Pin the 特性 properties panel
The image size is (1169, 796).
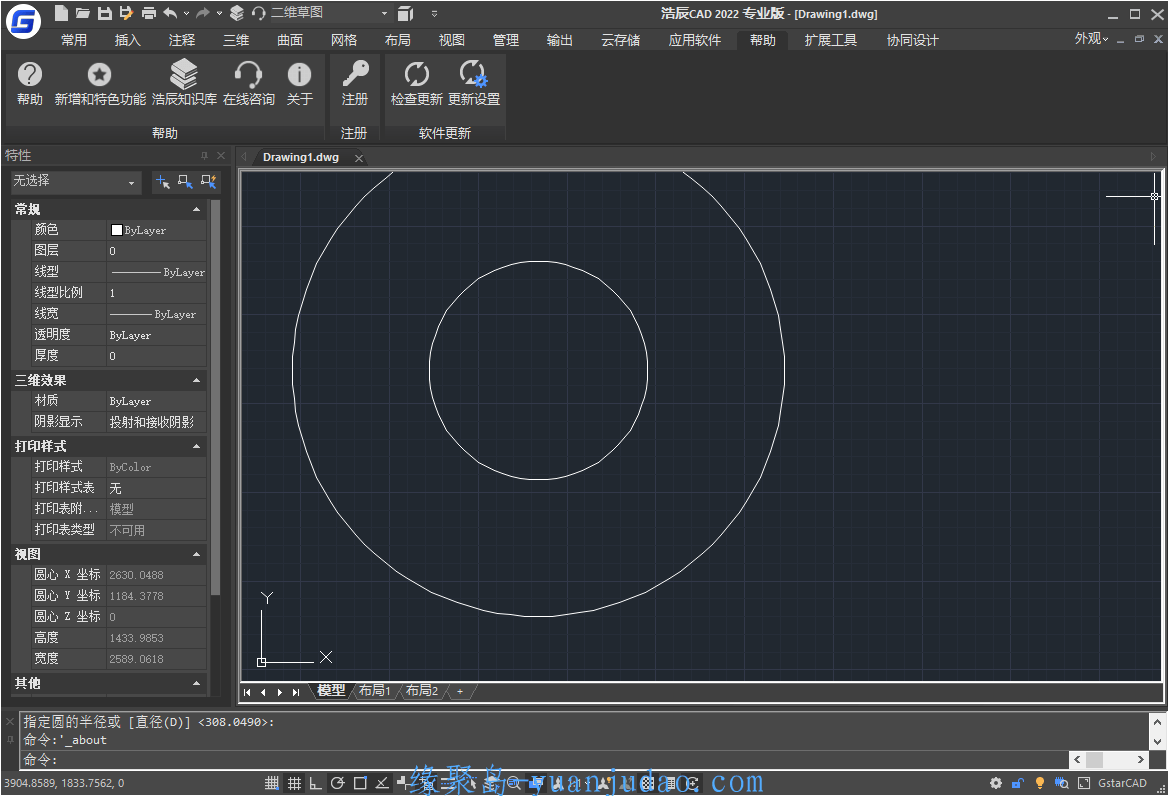tap(204, 155)
